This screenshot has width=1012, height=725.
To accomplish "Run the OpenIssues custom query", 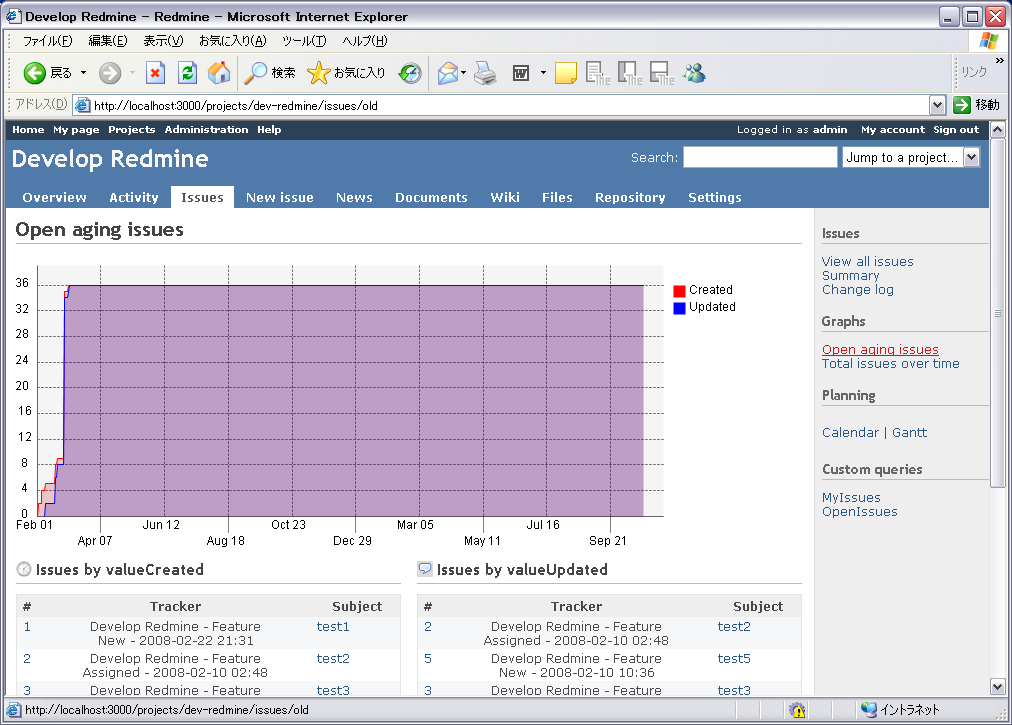I will (860, 512).
